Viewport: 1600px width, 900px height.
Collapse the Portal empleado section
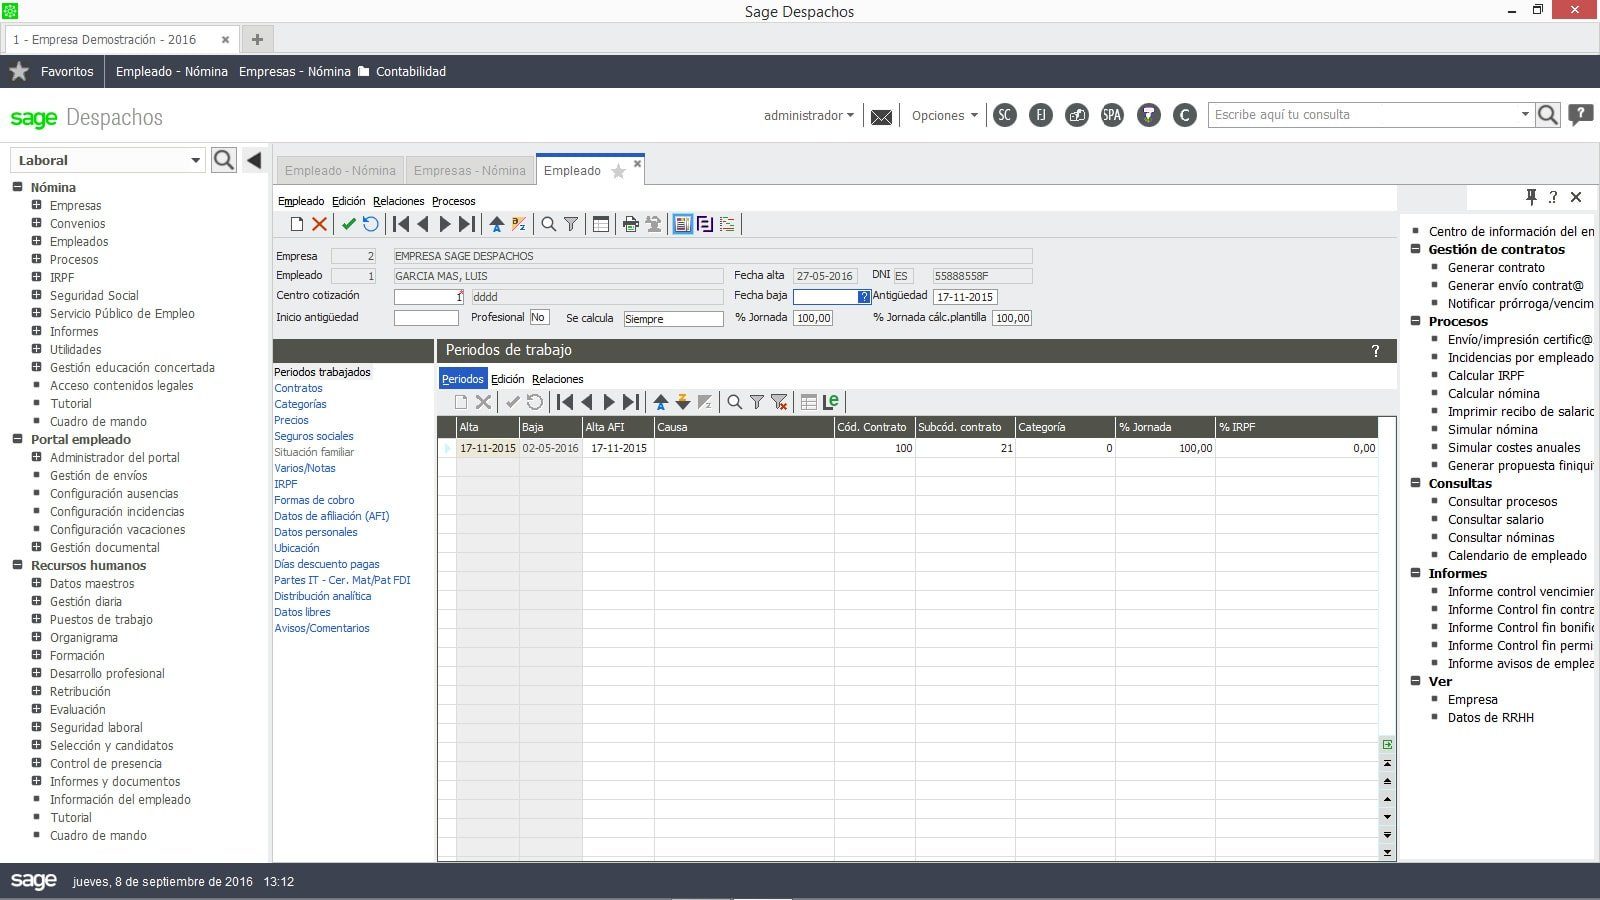tap(18, 439)
